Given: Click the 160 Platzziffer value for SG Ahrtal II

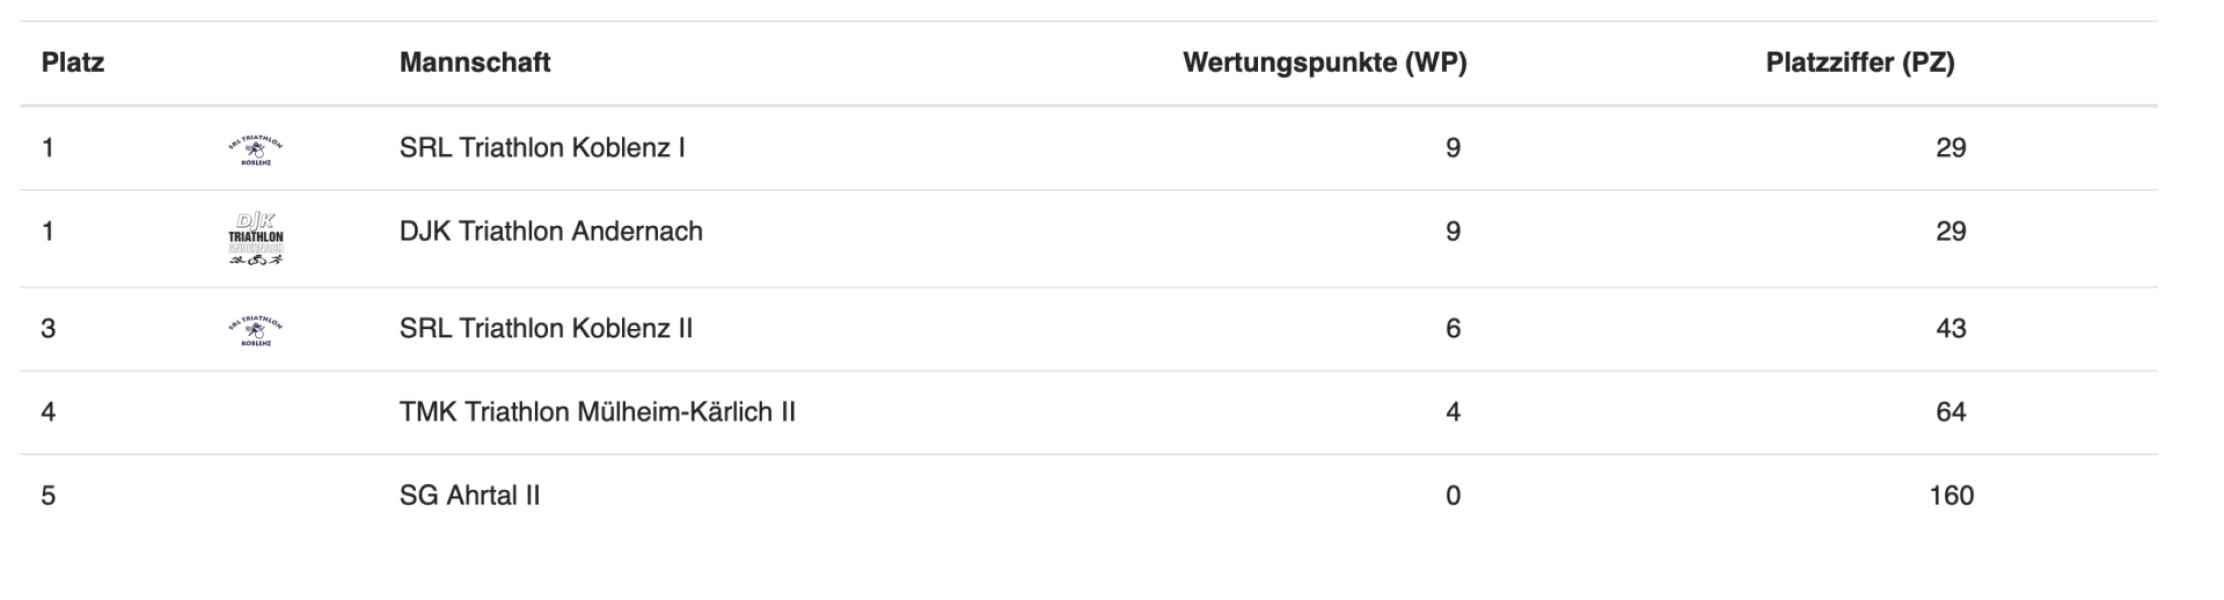Looking at the screenshot, I should 1951,495.
